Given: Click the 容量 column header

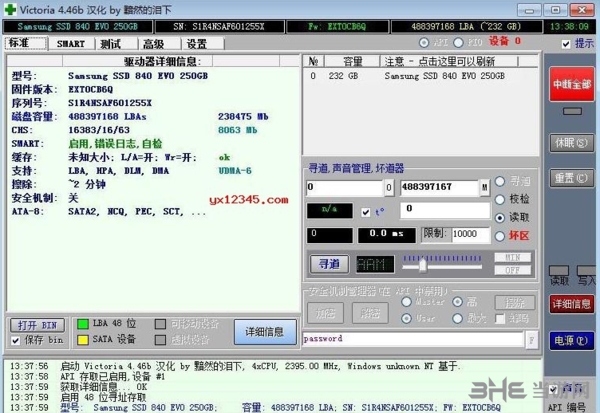Looking at the screenshot, I should click(352, 61).
